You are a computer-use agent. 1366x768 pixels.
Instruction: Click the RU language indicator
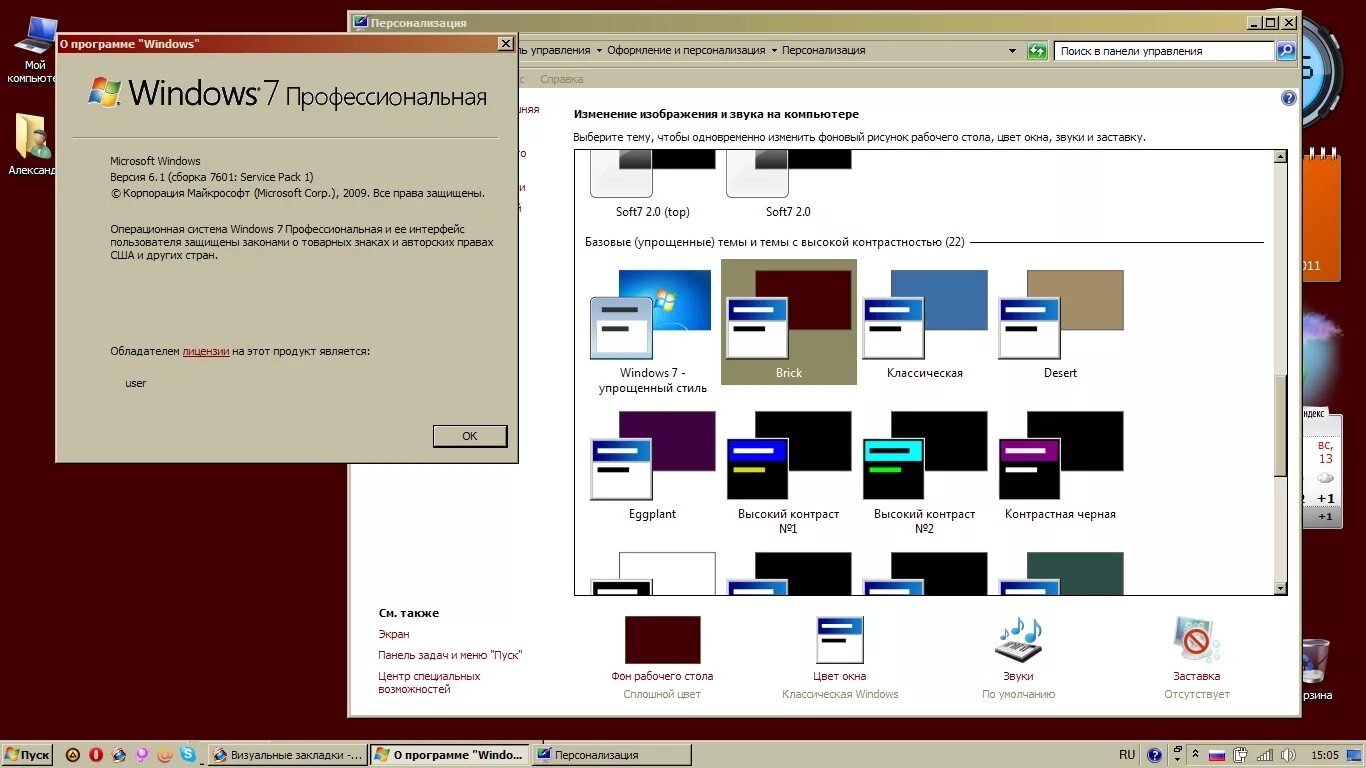pyautogui.click(x=1127, y=755)
